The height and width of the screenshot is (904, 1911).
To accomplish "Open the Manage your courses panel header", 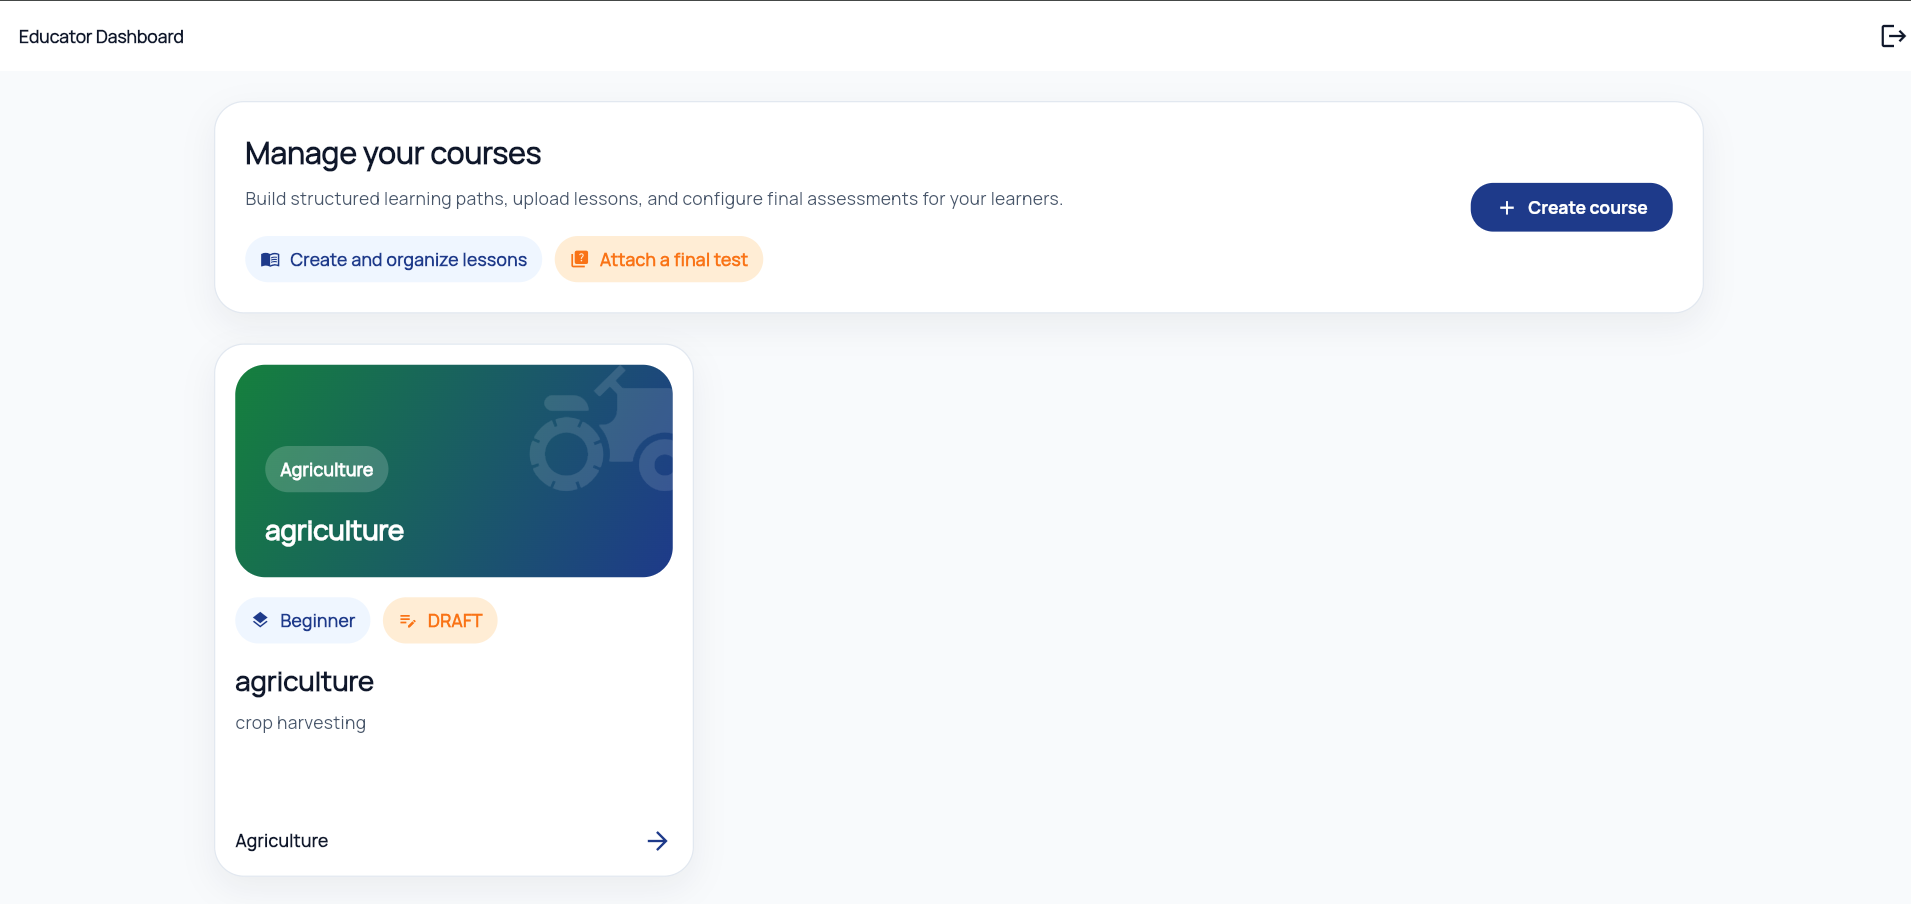I will click(392, 152).
